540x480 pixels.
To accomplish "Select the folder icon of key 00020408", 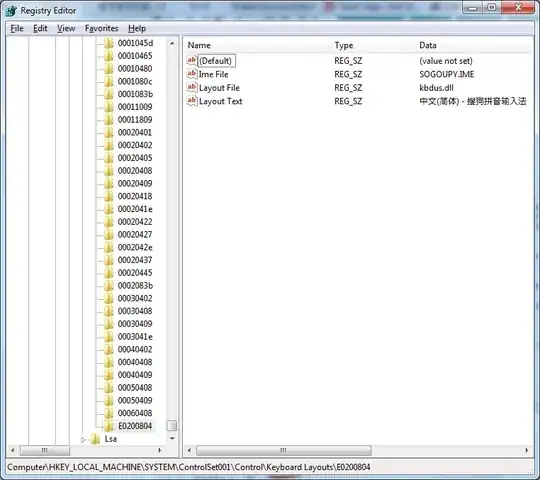I will click(108, 171).
